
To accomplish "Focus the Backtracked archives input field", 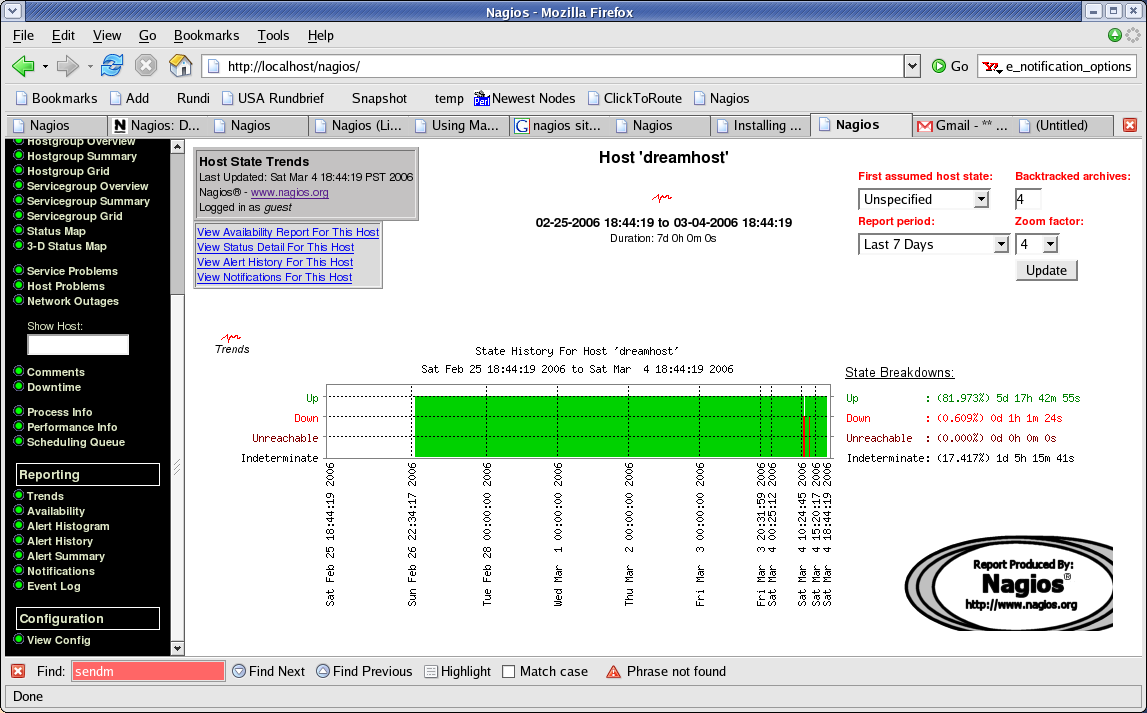I will (1028, 199).
